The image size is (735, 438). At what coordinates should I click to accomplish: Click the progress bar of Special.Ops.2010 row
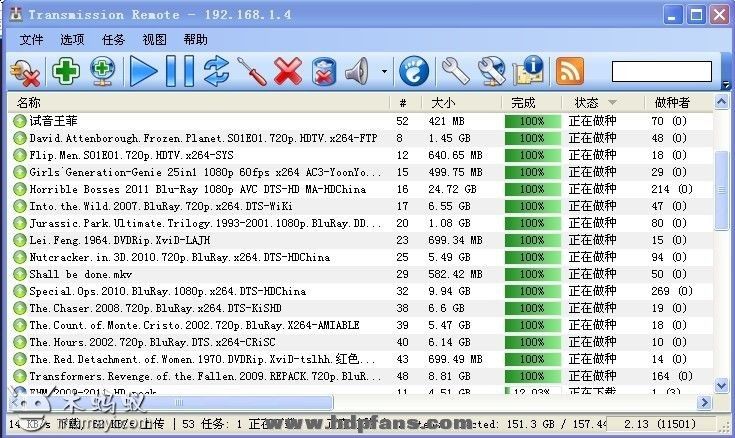tap(532, 291)
